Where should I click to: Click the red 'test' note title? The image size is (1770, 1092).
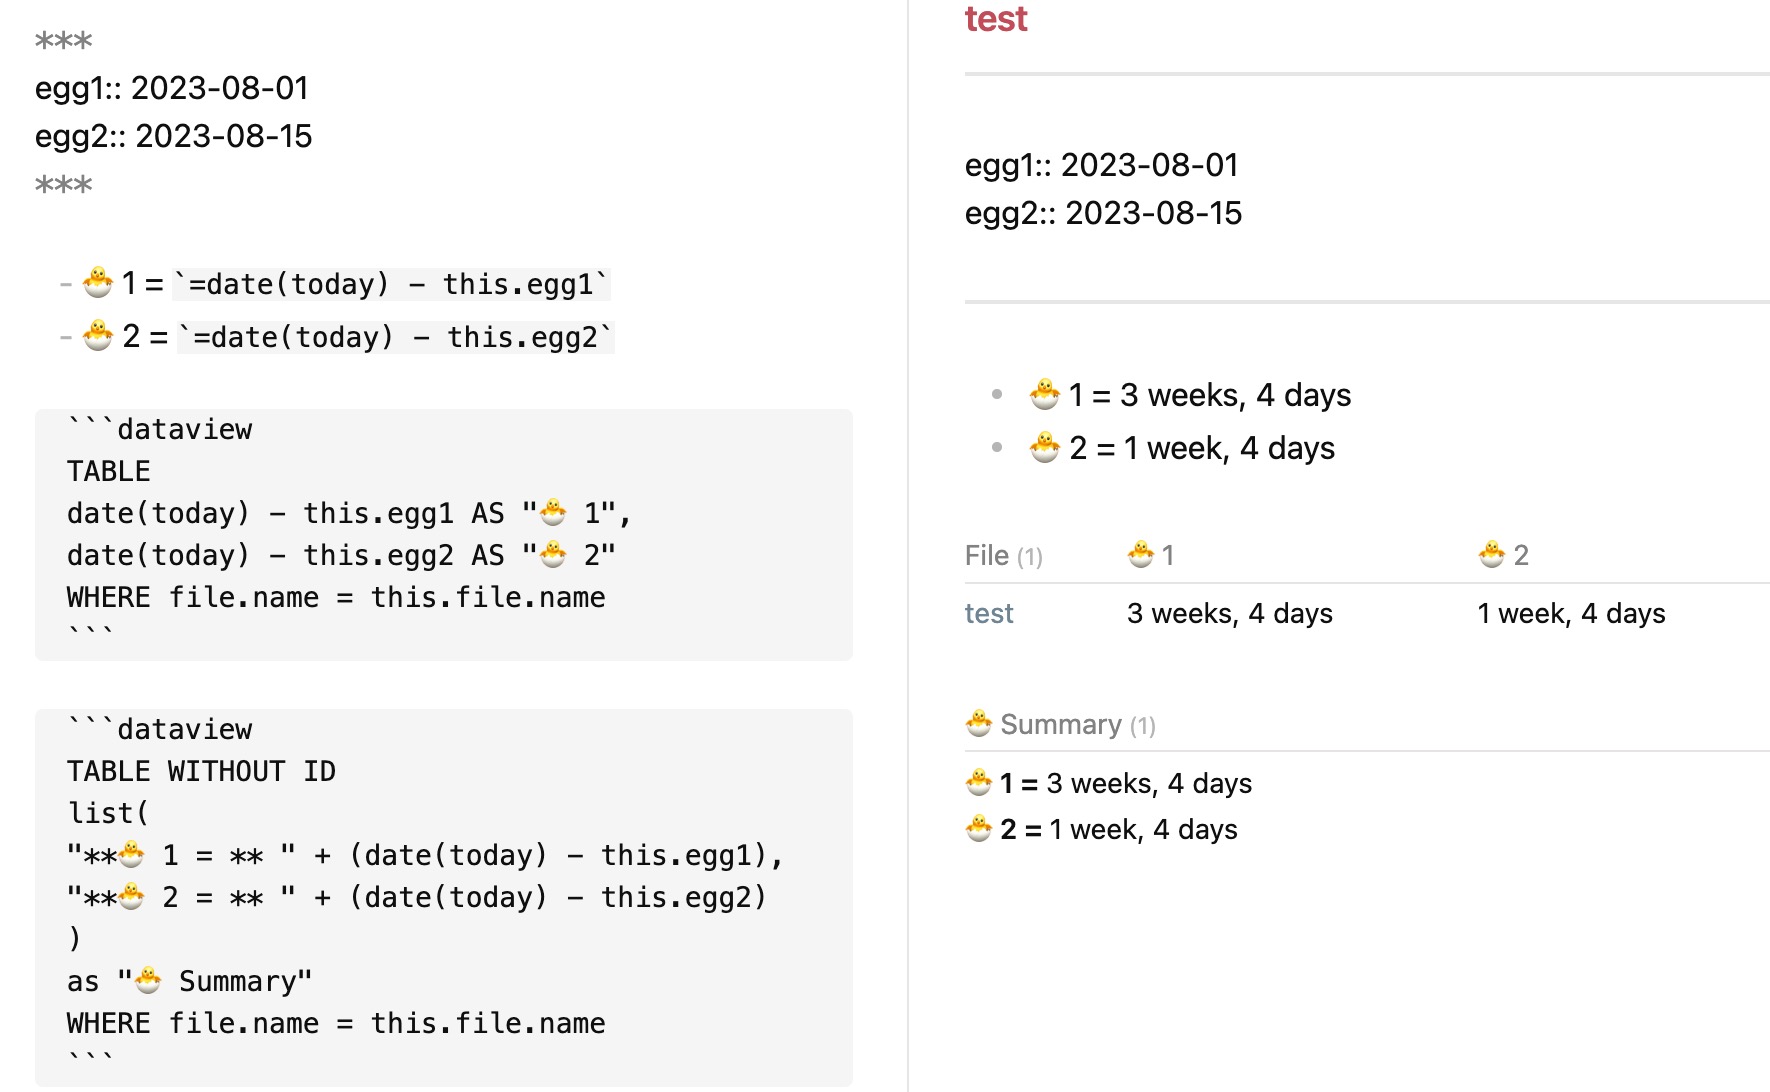tap(995, 19)
